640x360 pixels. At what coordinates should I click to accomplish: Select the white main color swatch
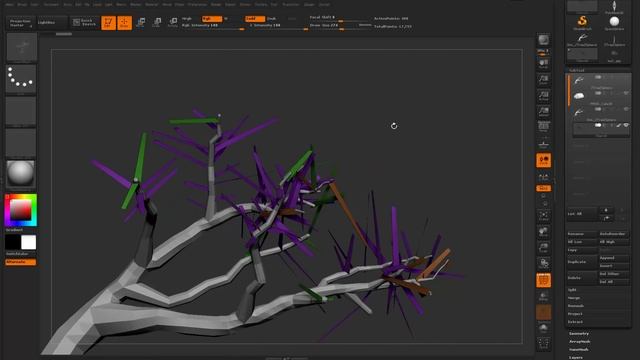tap(28, 242)
